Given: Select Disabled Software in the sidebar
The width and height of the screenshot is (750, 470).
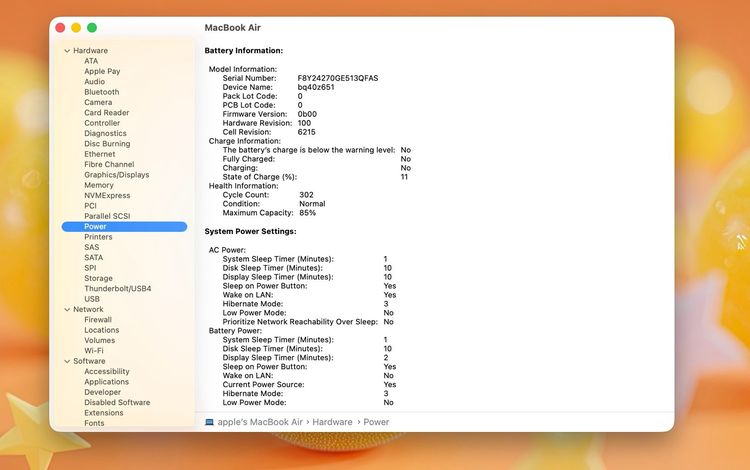Looking at the screenshot, I should [x=117, y=403].
